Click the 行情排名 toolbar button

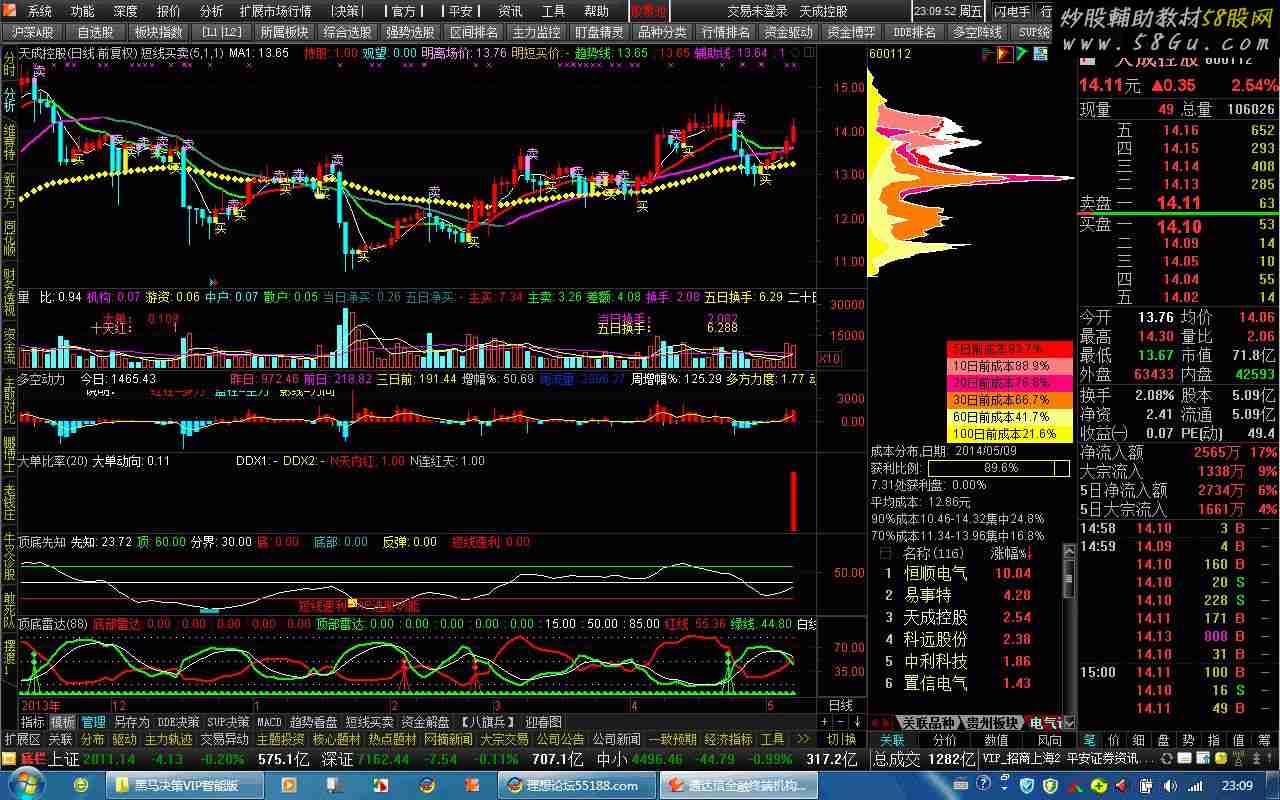point(725,32)
